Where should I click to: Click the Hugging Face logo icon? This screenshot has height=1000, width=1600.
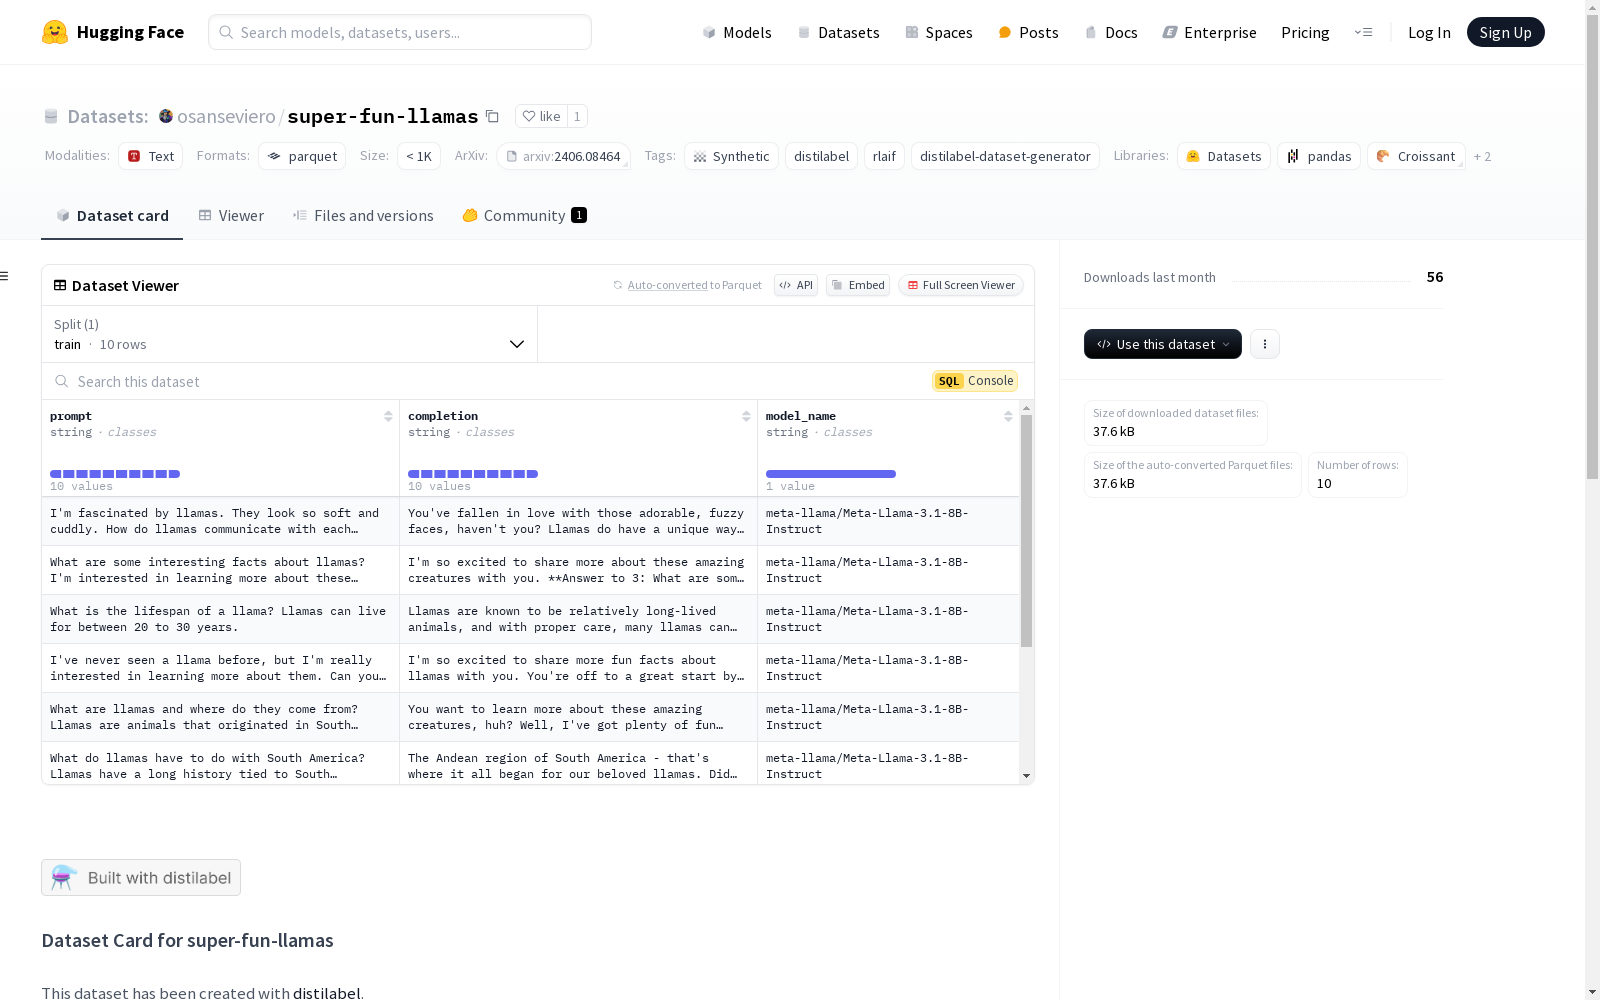(x=55, y=32)
